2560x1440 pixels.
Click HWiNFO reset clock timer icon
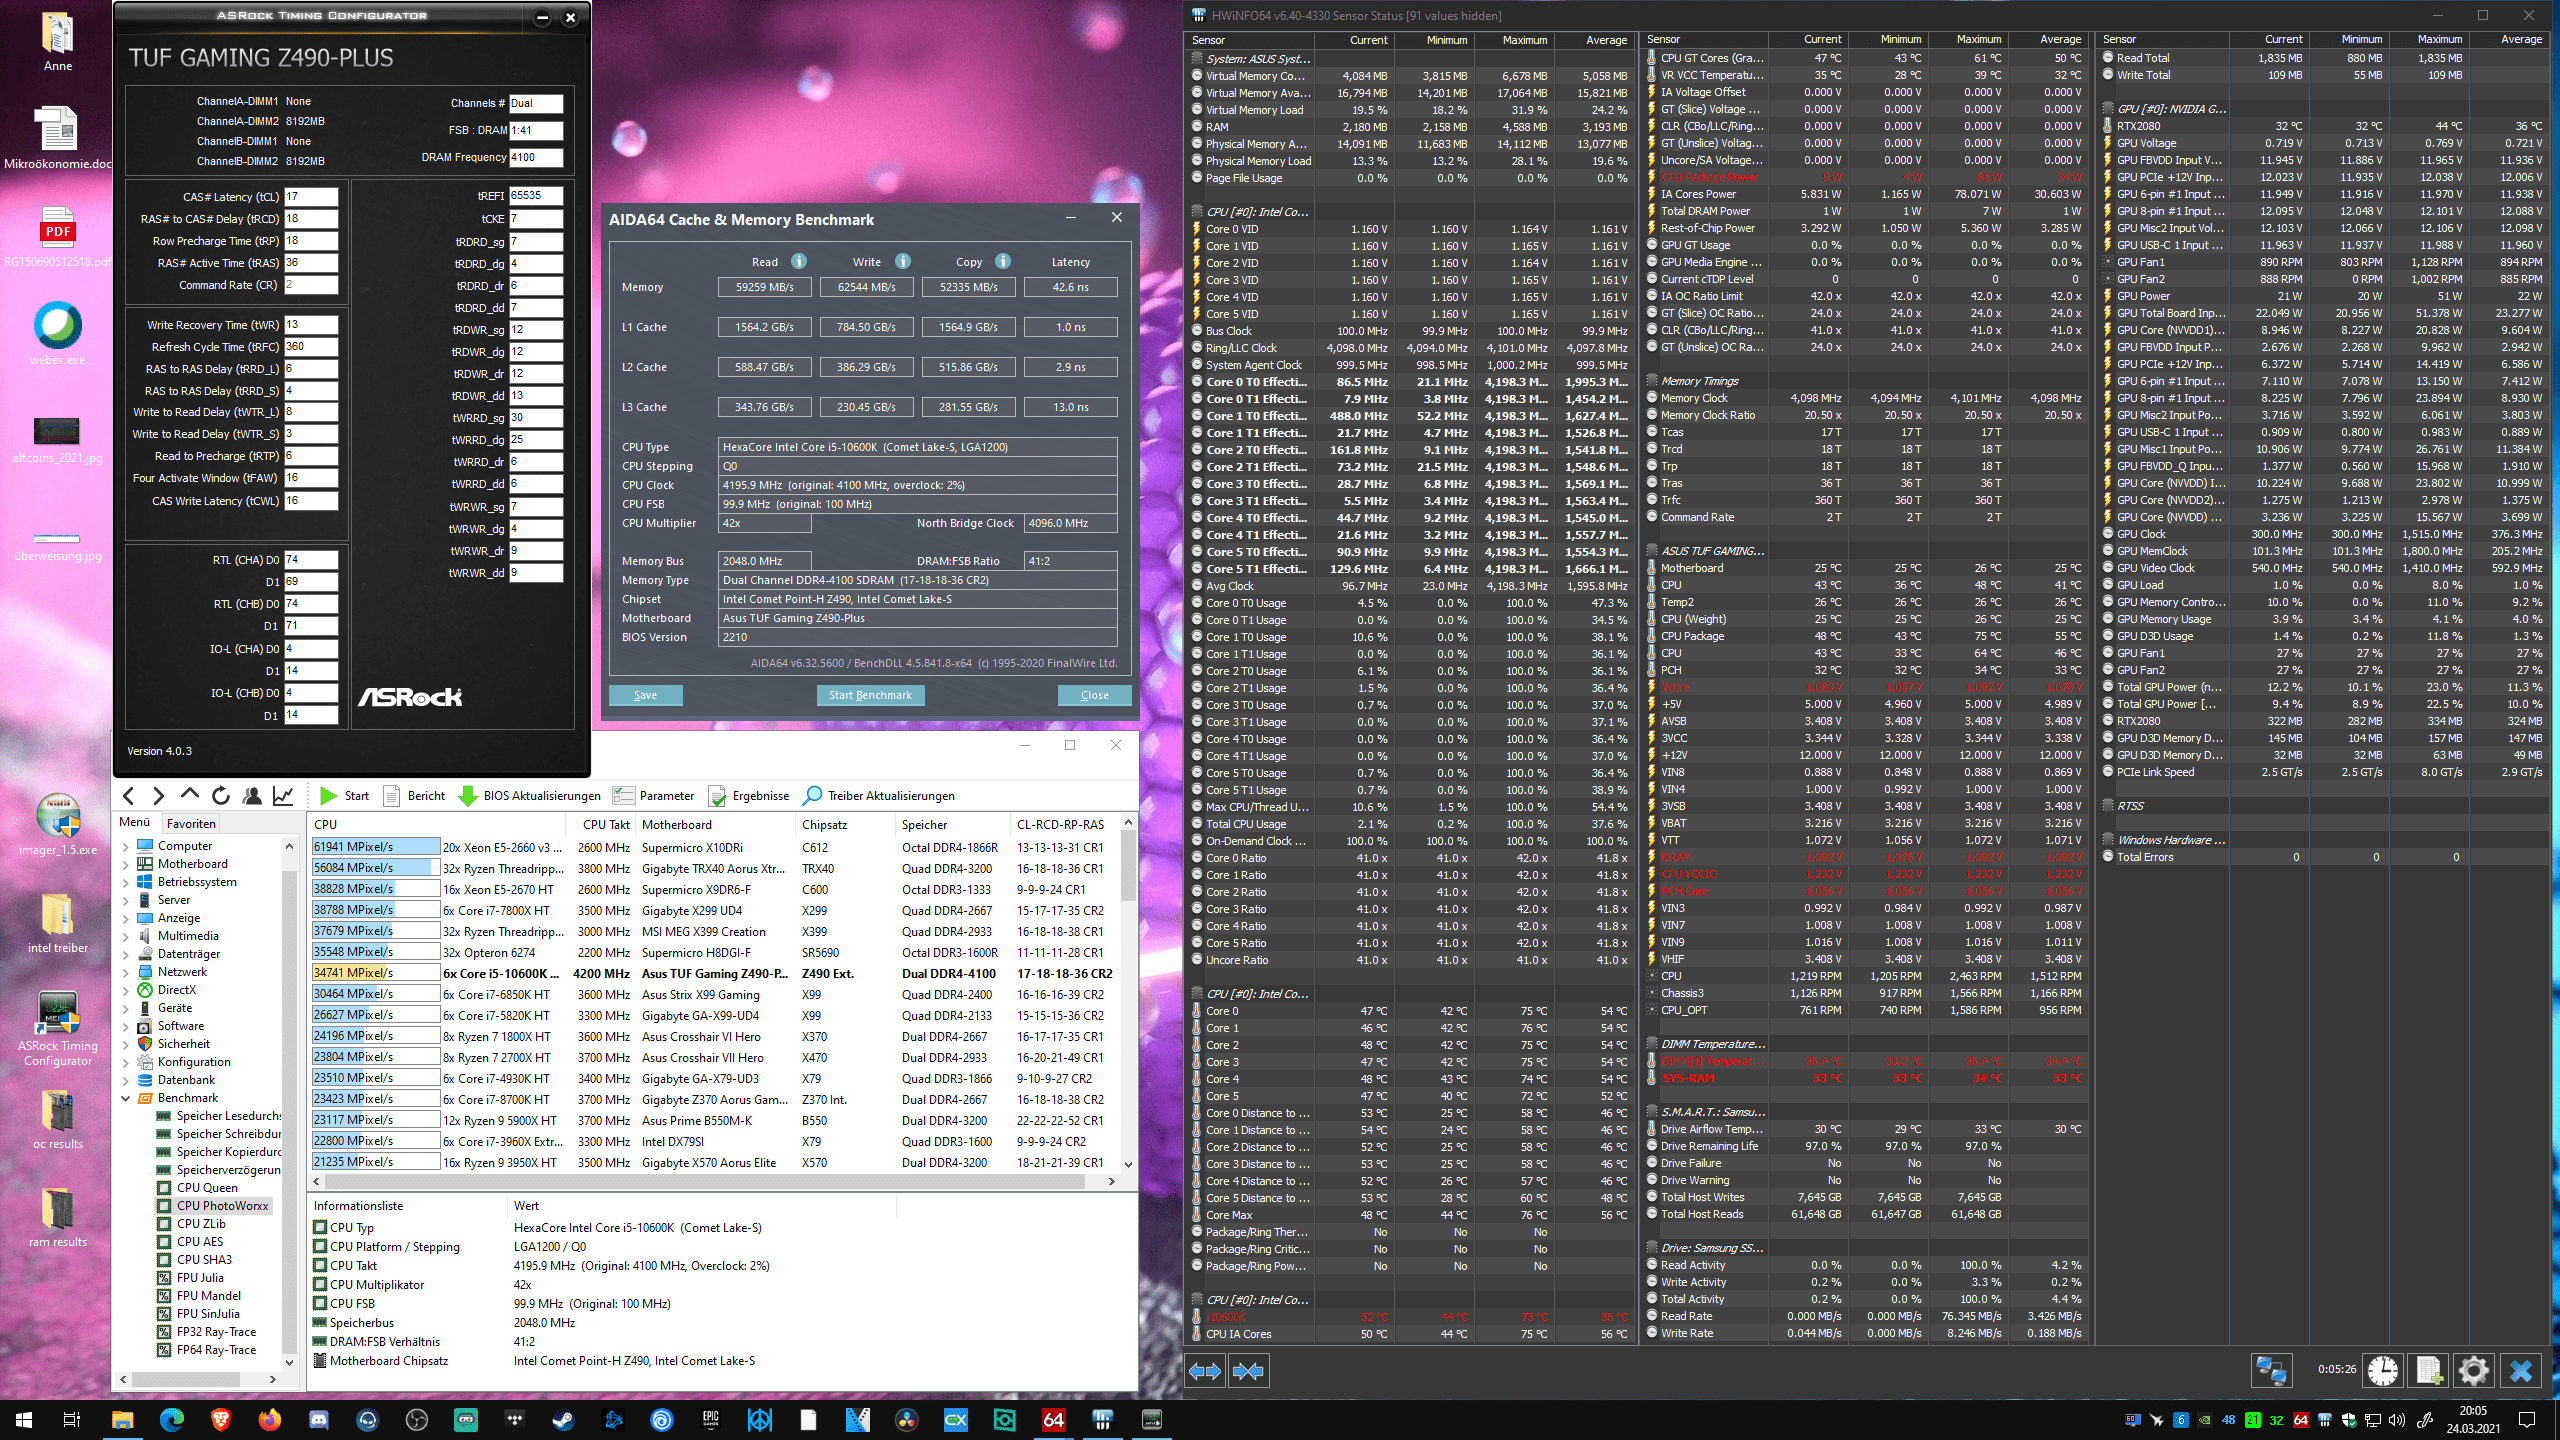point(2383,1370)
